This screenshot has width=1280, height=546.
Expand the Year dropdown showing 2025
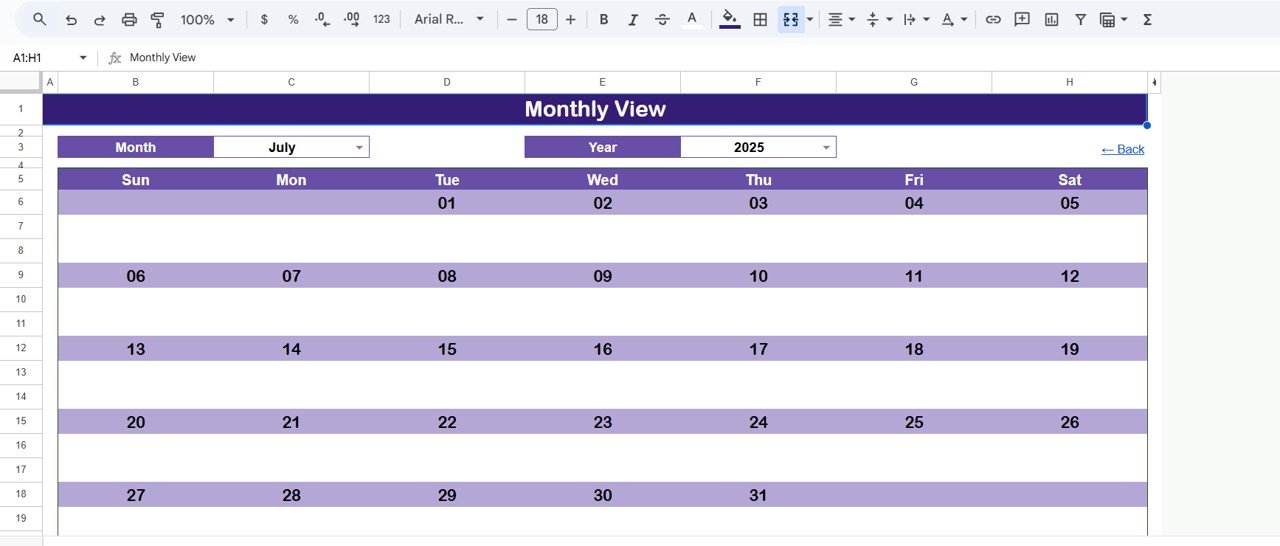[x=826, y=148]
